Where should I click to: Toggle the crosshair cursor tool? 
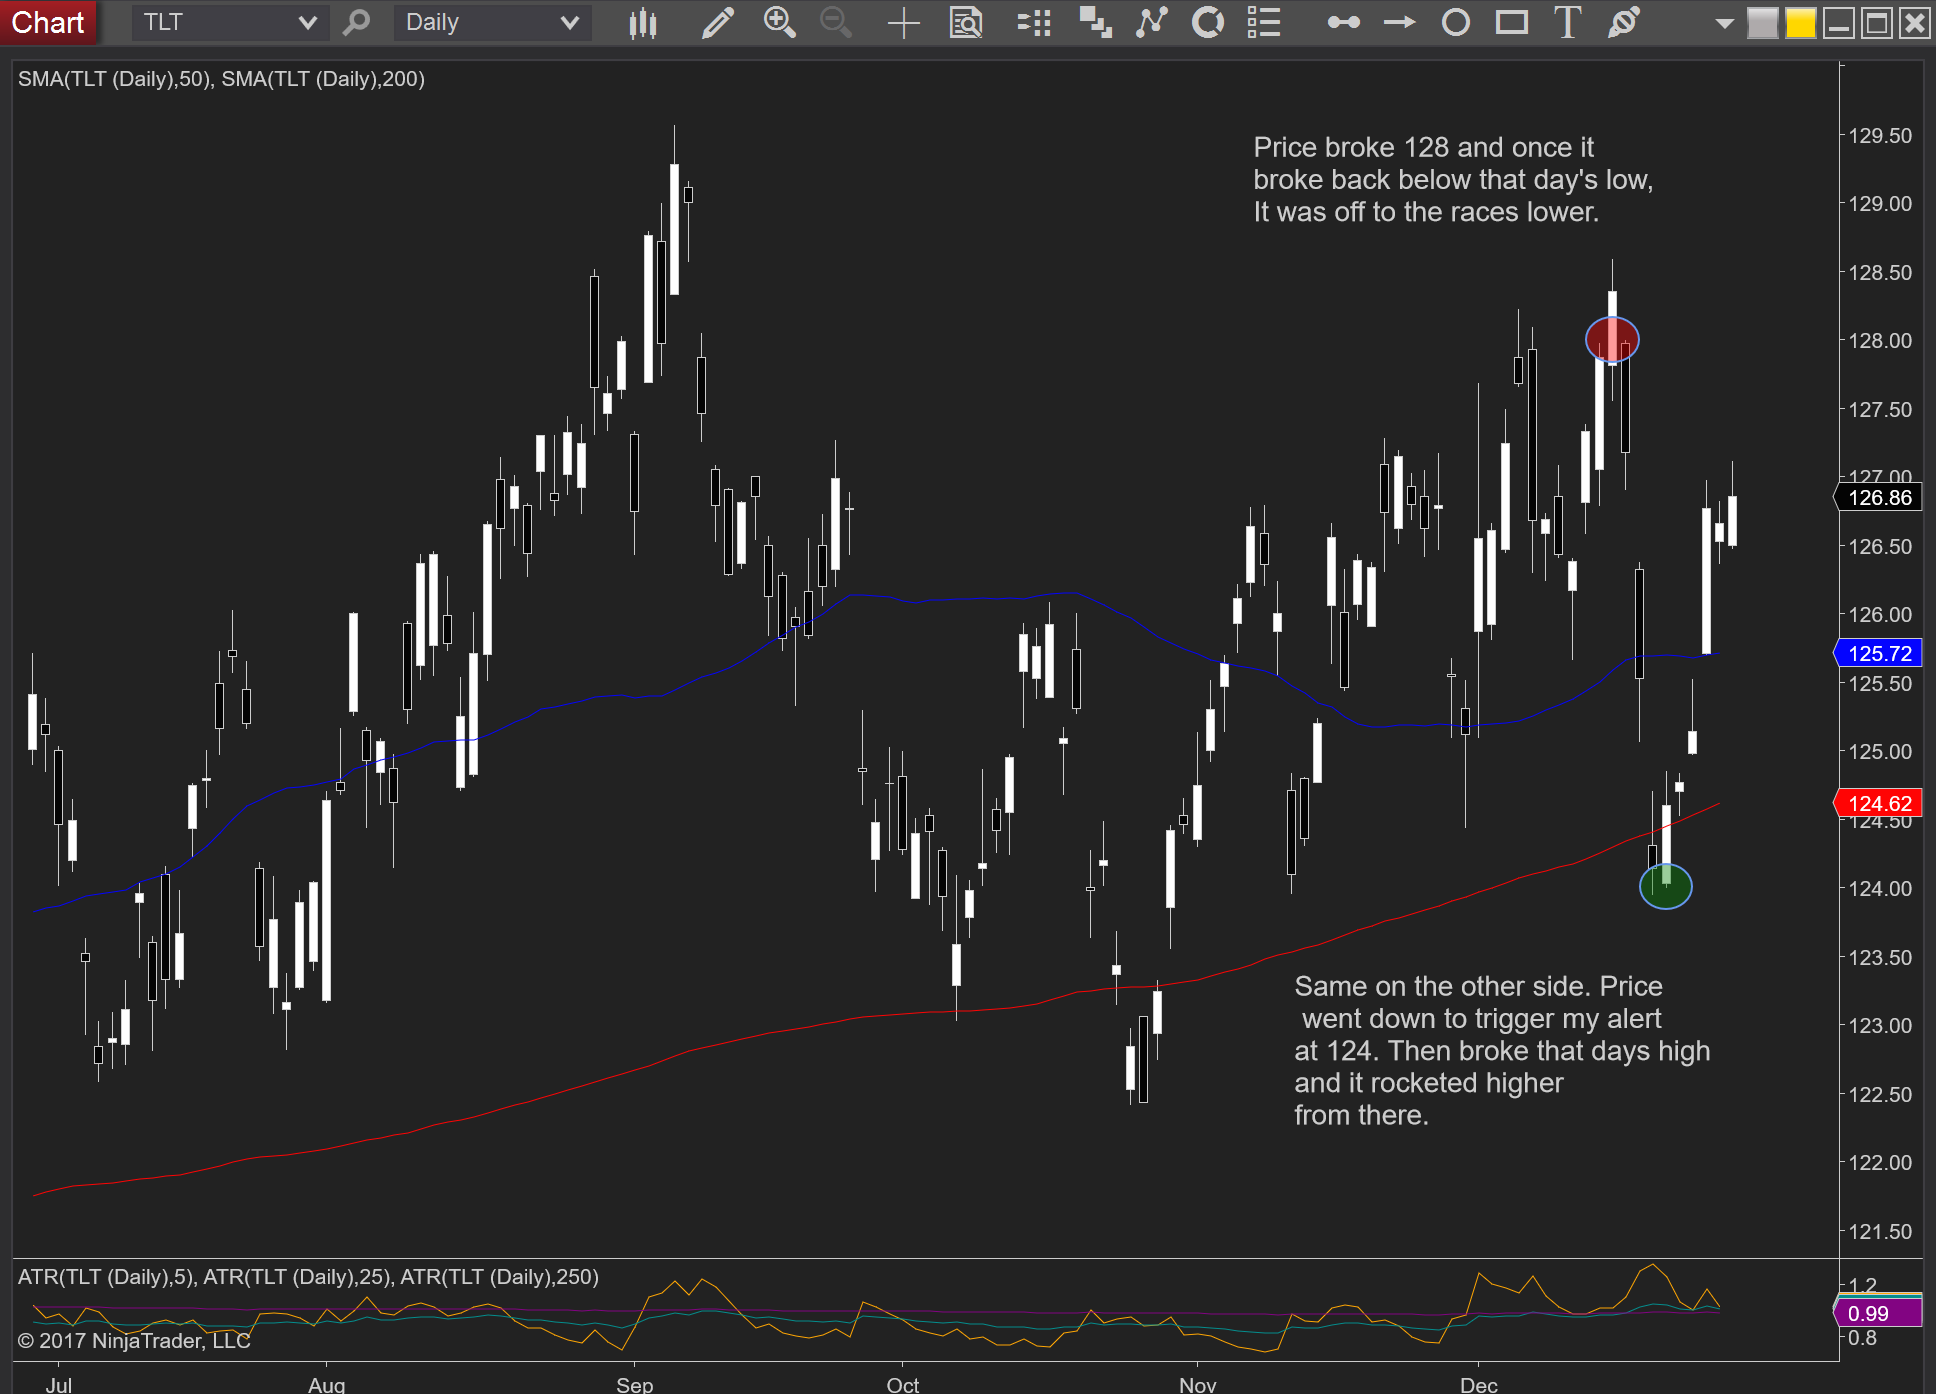tap(903, 22)
